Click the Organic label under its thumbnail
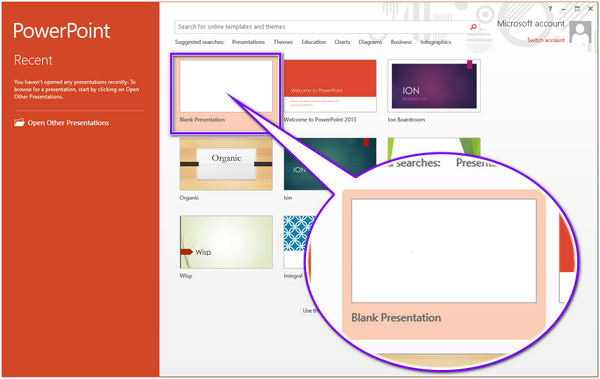 (189, 198)
